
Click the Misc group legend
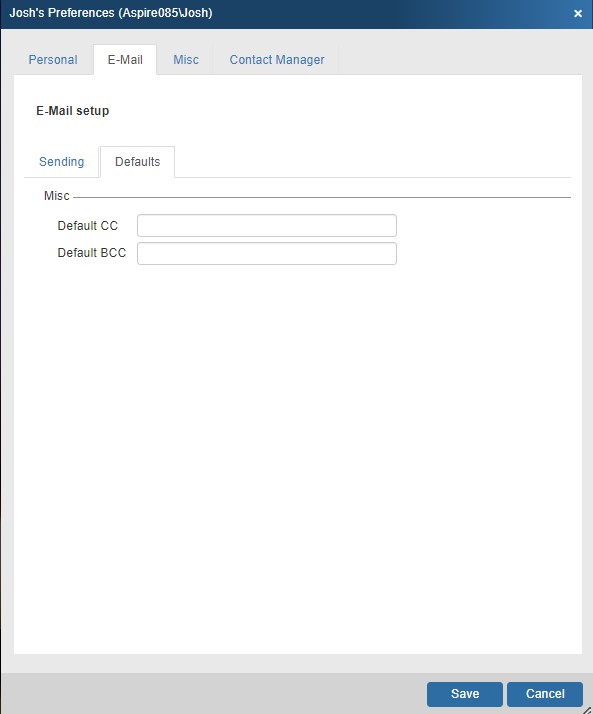[56, 196]
